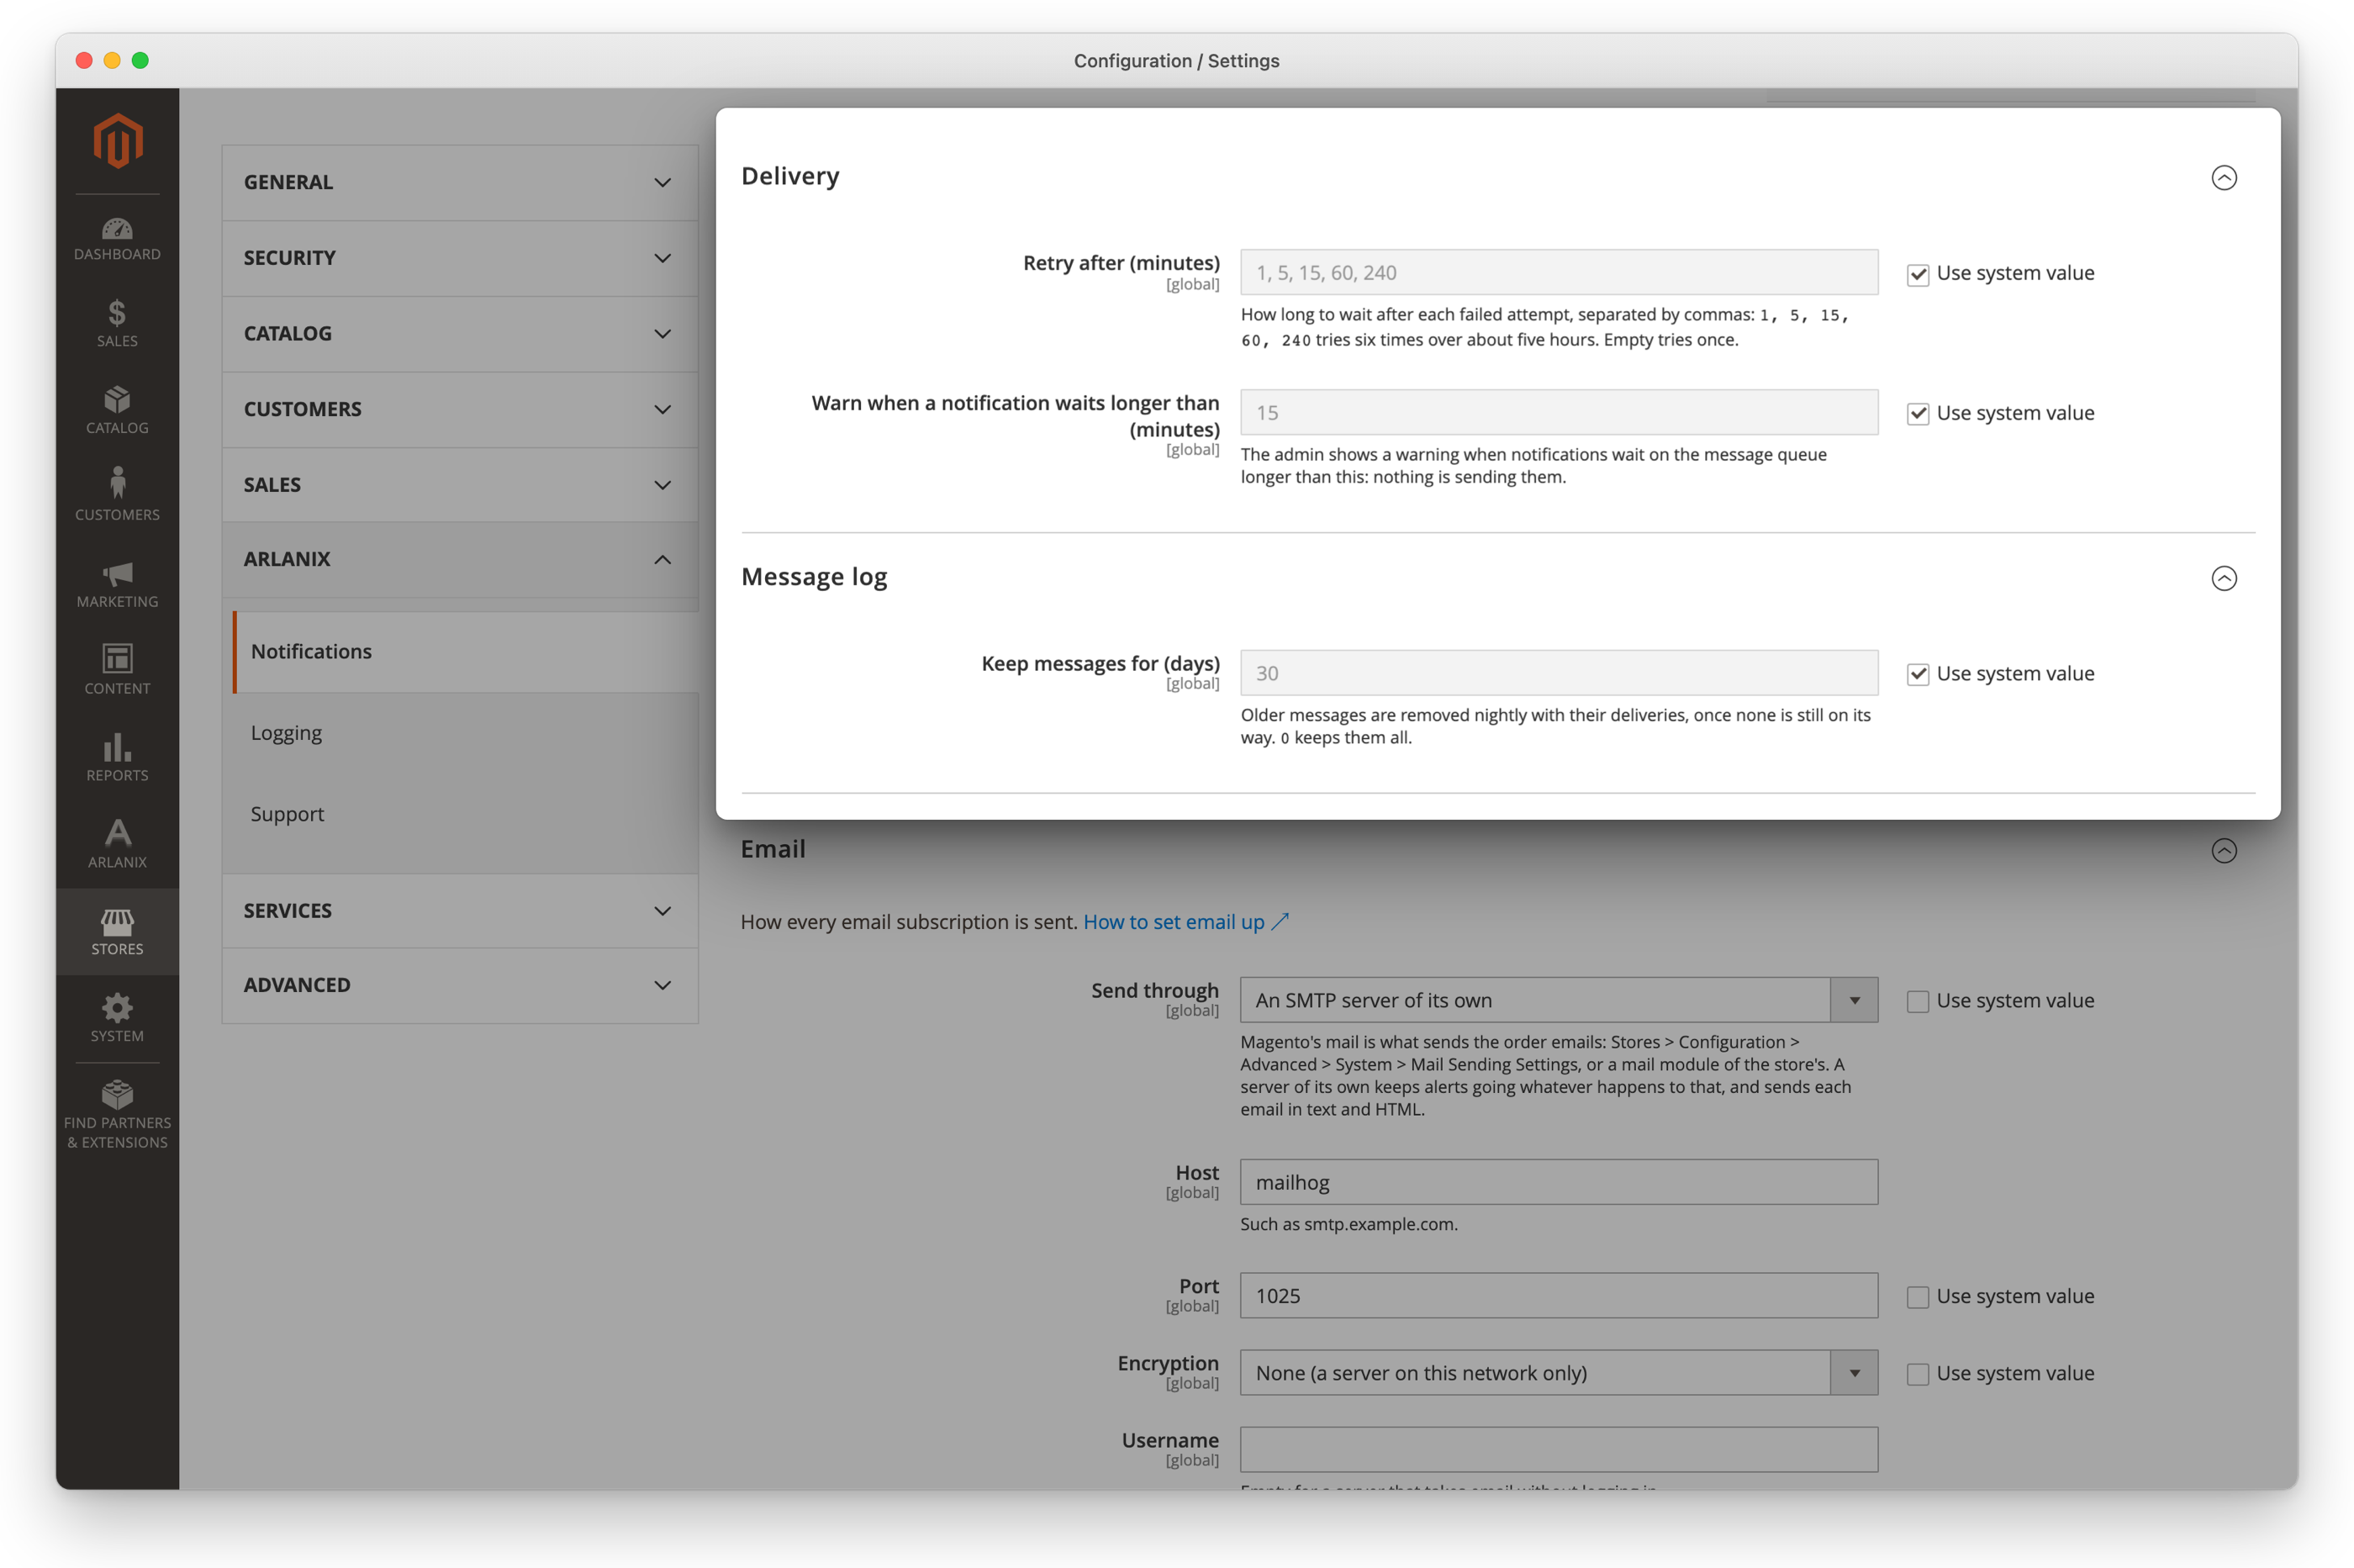Image resolution: width=2354 pixels, height=1568 pixels.
Task: Click the Delivery section heading
Action: [x=790, y=176]
